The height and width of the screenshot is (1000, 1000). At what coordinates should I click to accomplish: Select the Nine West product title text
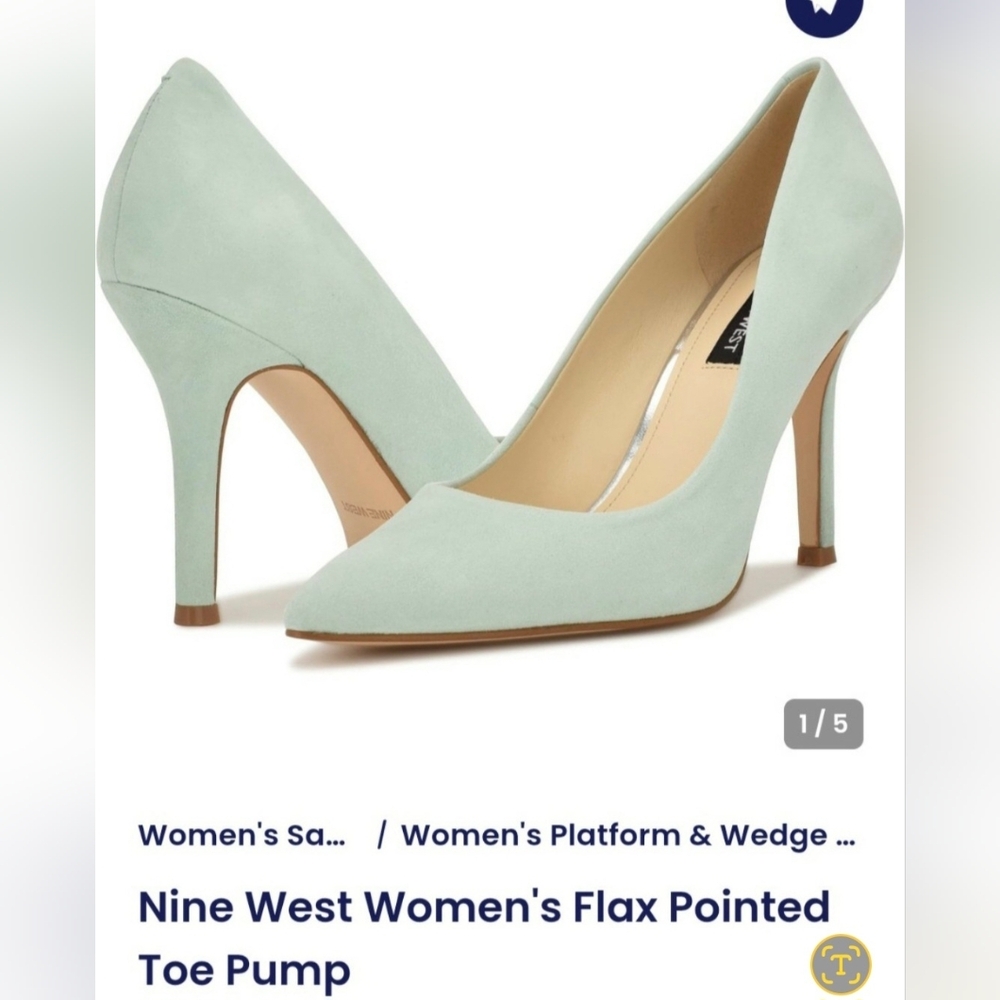483,908
